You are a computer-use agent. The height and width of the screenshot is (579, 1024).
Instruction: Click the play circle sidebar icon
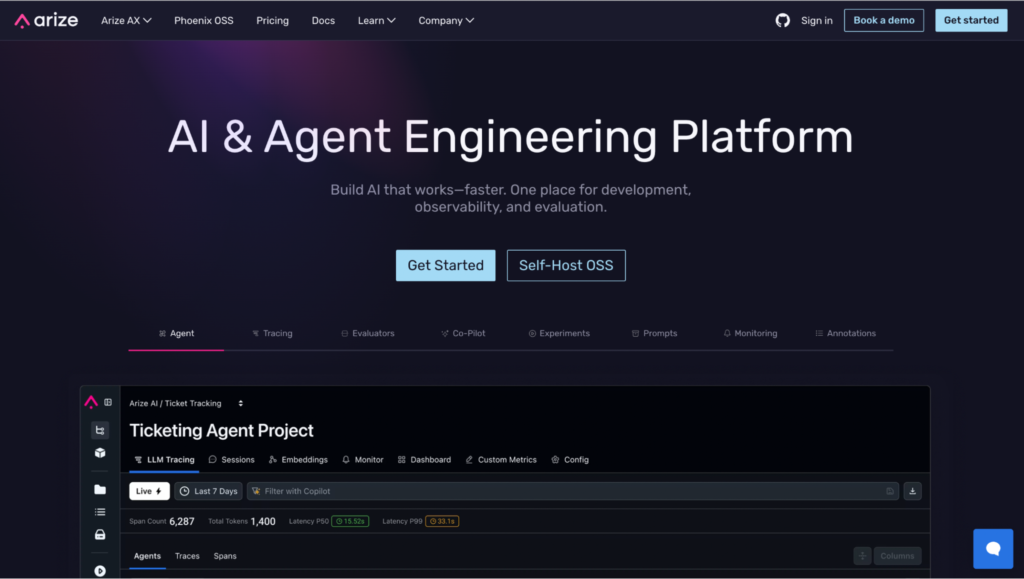[100, 571]
